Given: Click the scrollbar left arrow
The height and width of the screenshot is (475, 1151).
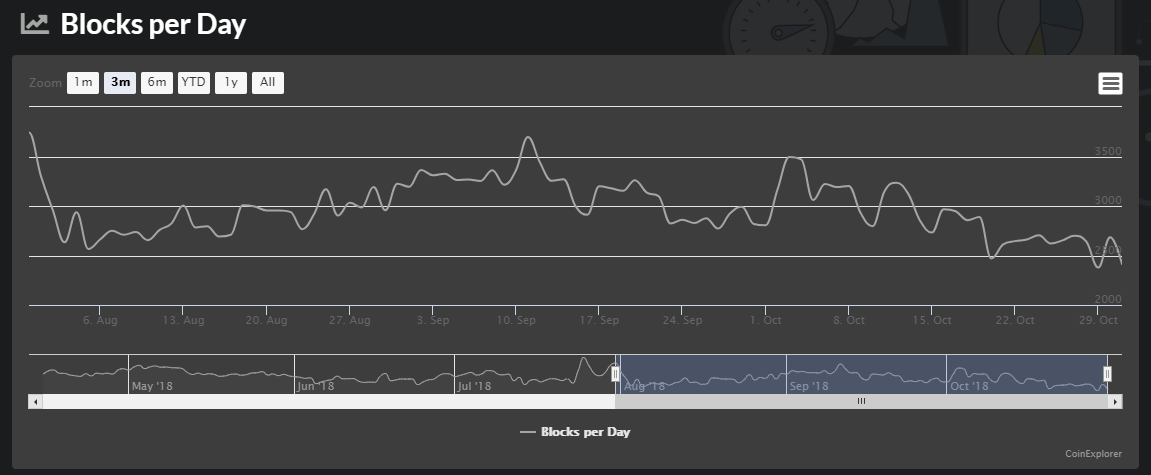Looking at the screenshot, I should click(x=35, y=402).
